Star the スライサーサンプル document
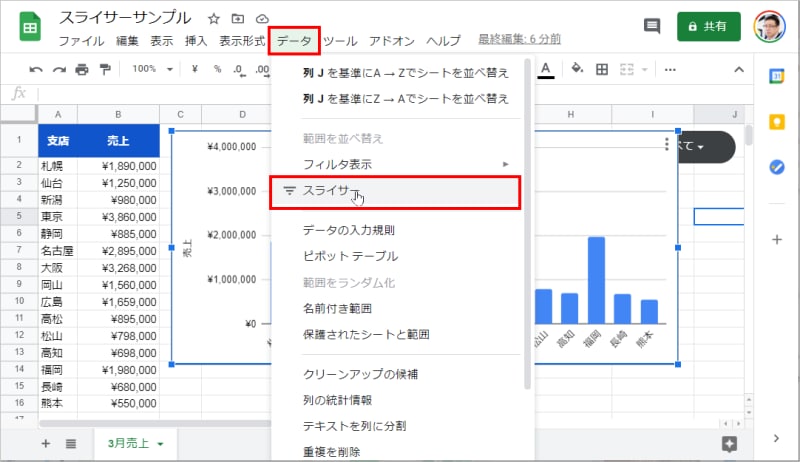800x462 pixels. [x=214, y=19]
